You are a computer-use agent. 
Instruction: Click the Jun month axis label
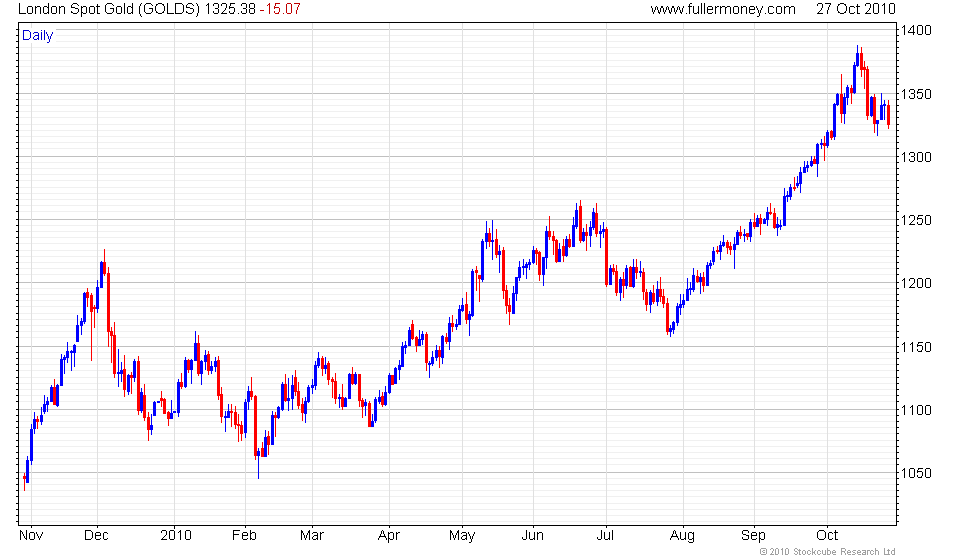(x=532, y=536)
